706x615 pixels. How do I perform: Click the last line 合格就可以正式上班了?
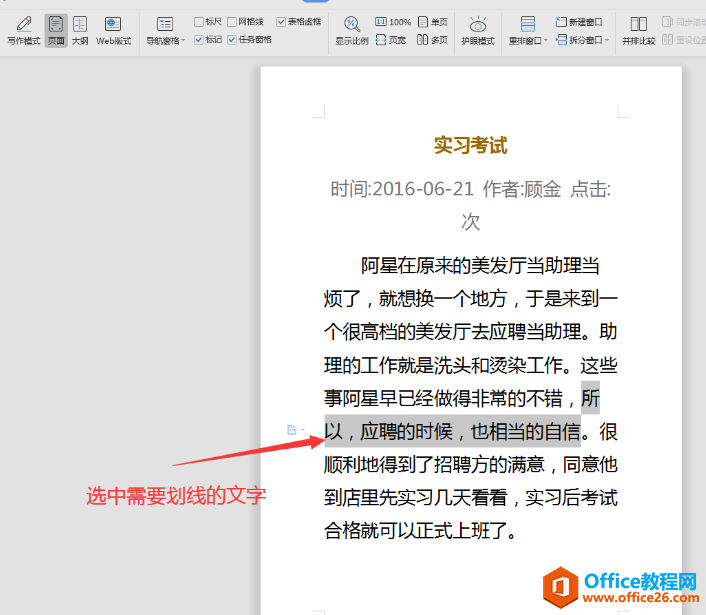pos(421,531)
